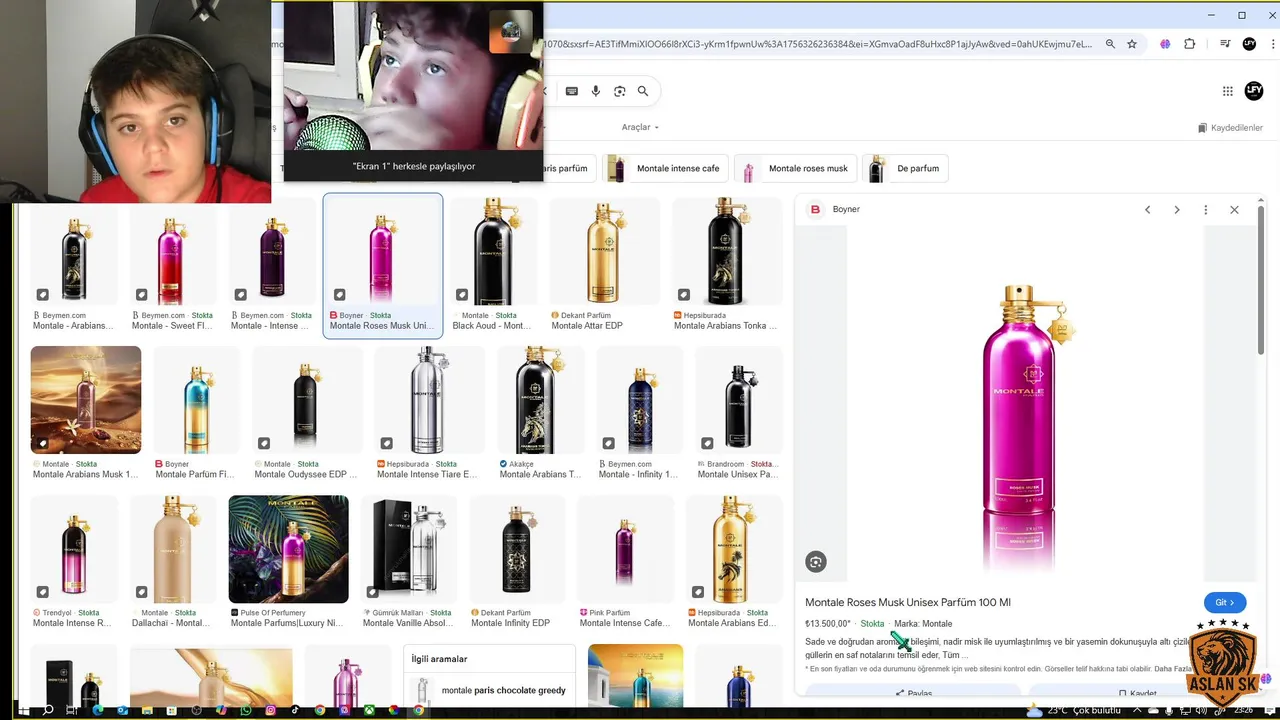Open Kaydedilenler saved items
1280x720 pixels.
(1230, 128)
